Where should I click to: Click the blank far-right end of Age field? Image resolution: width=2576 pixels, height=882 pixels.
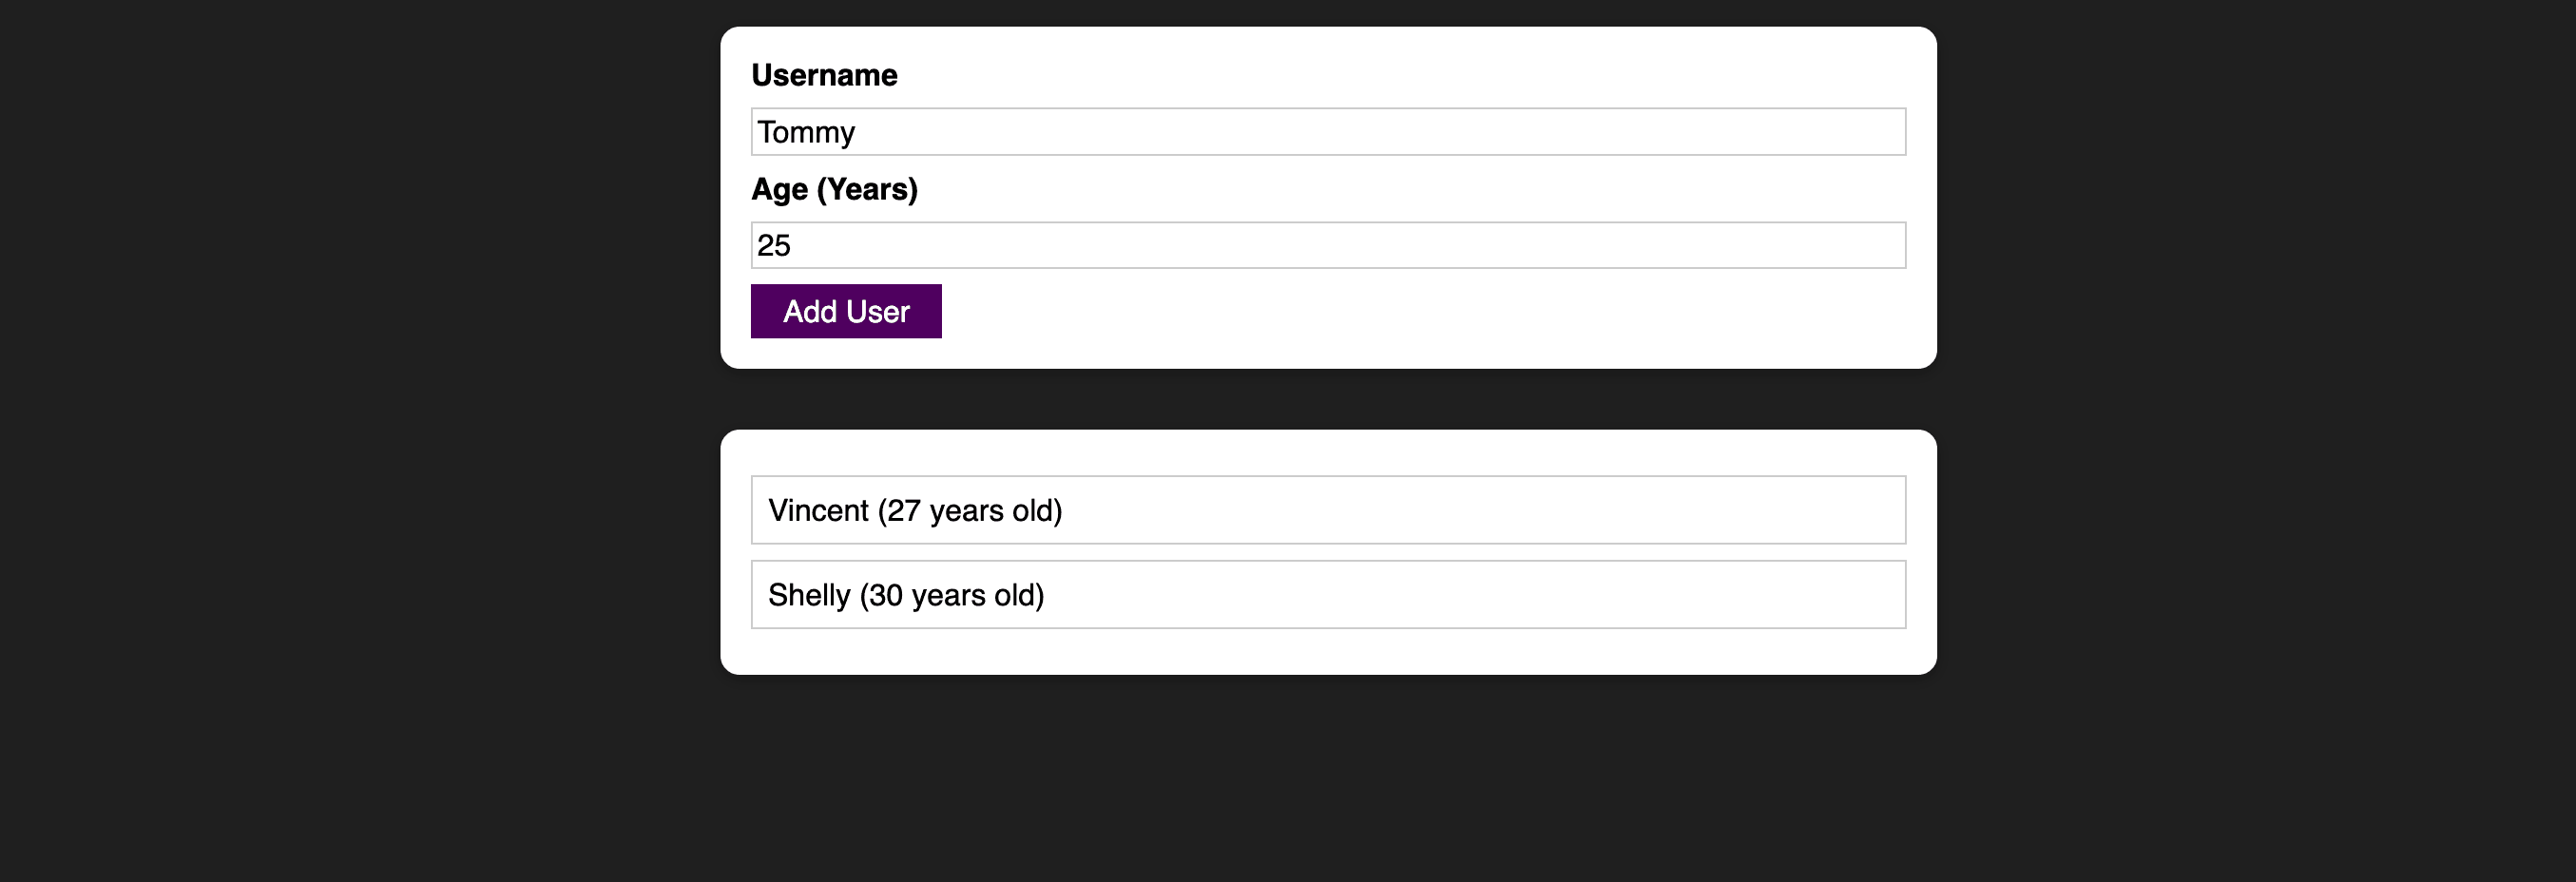pyautogui.click(x=1860, y=245)
